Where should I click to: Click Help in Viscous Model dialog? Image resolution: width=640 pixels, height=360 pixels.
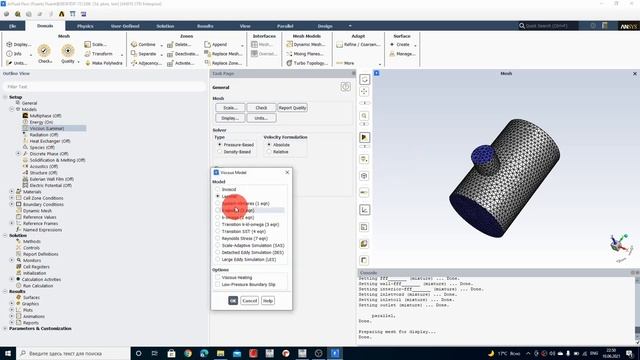268,301
